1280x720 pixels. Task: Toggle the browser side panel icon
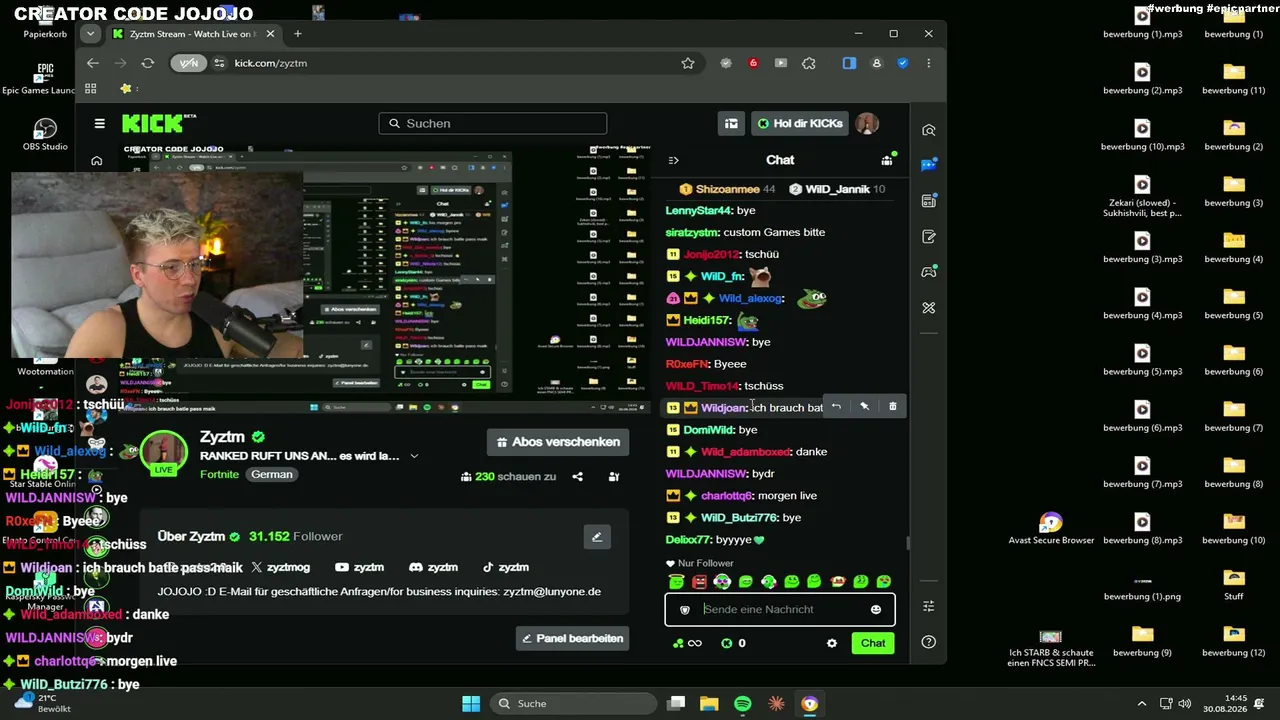[849, 63]
